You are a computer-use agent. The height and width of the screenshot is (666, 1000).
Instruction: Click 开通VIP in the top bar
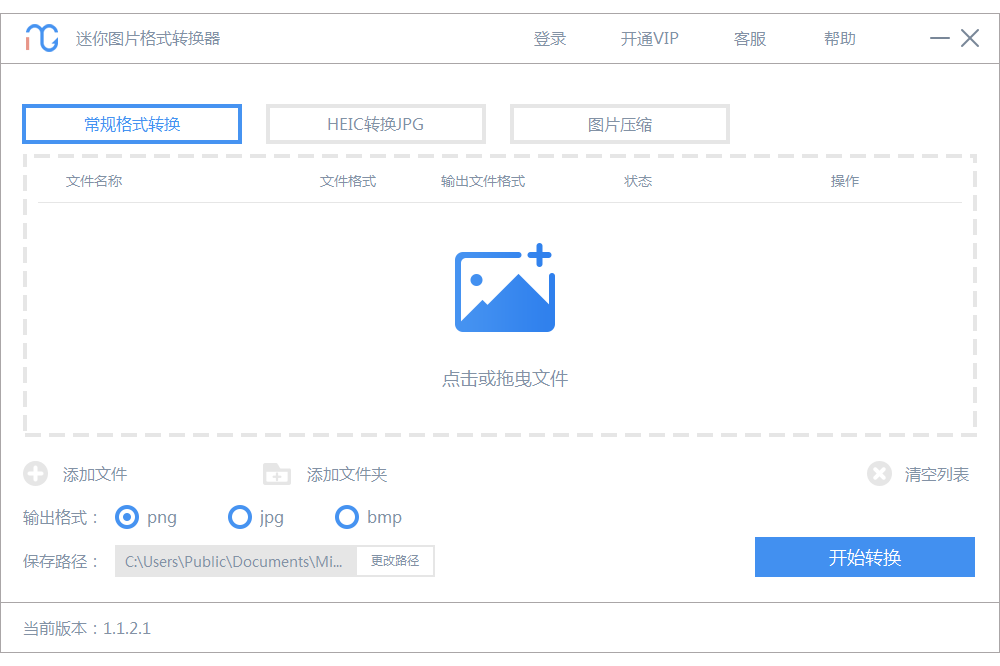649,39
